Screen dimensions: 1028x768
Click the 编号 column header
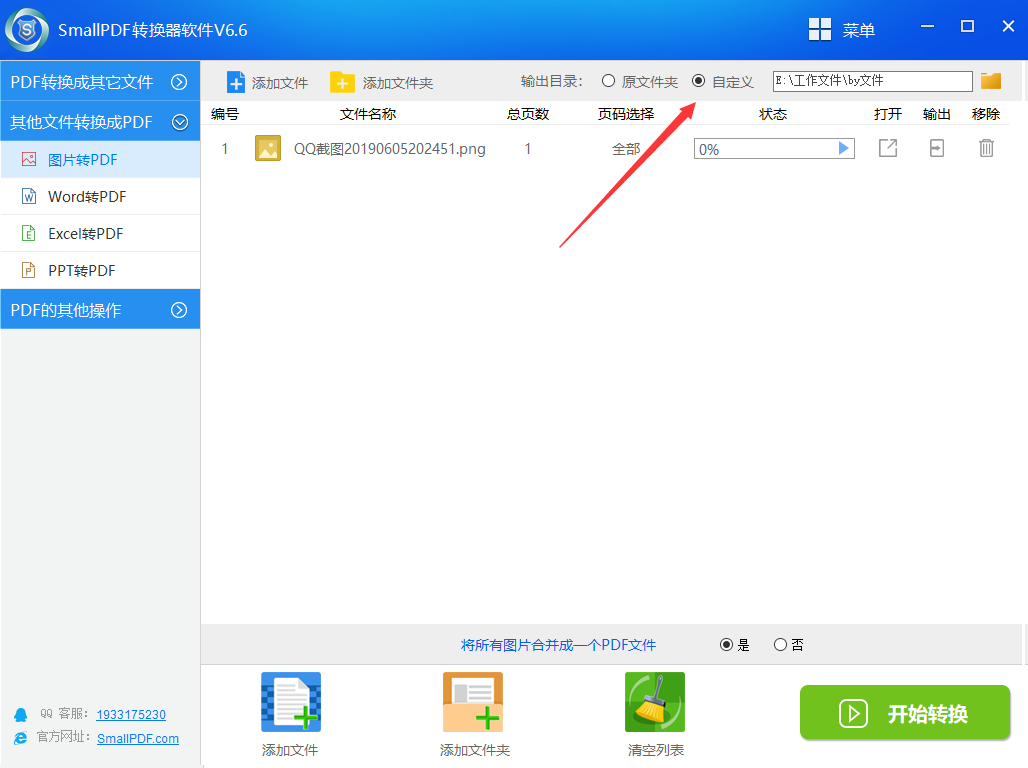(225, 114)
